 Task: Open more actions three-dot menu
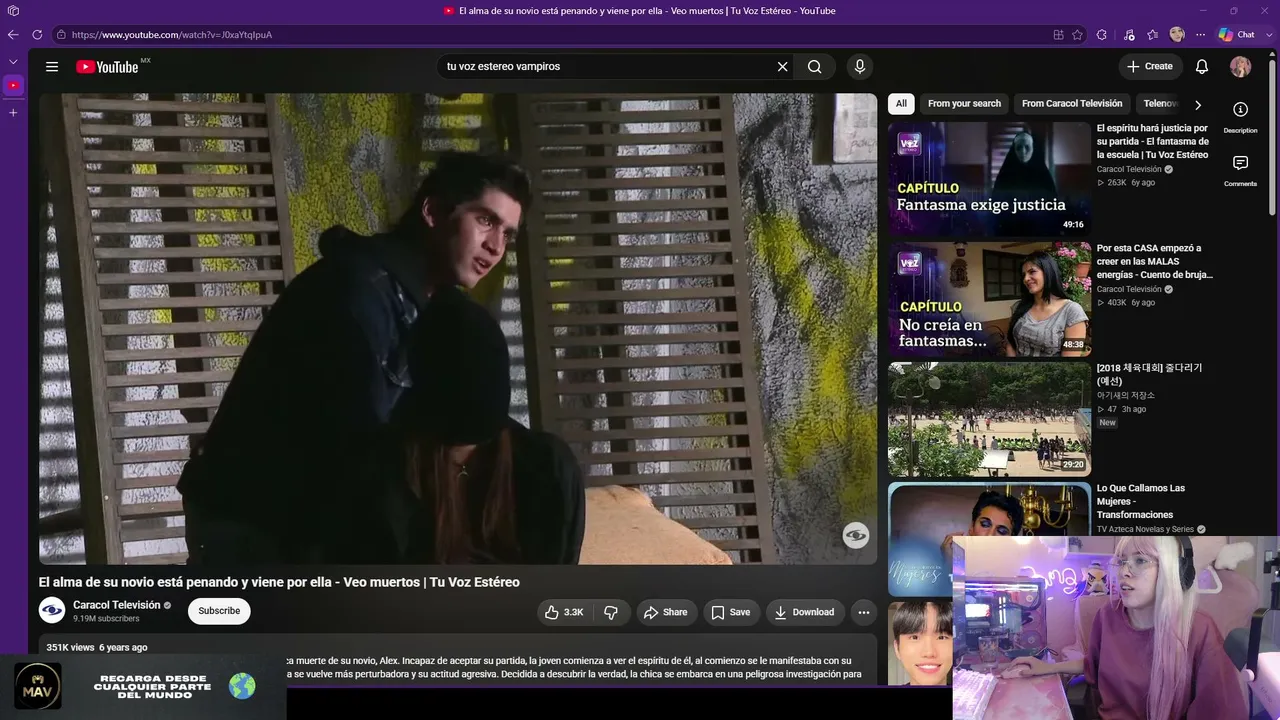pos(864,612)
